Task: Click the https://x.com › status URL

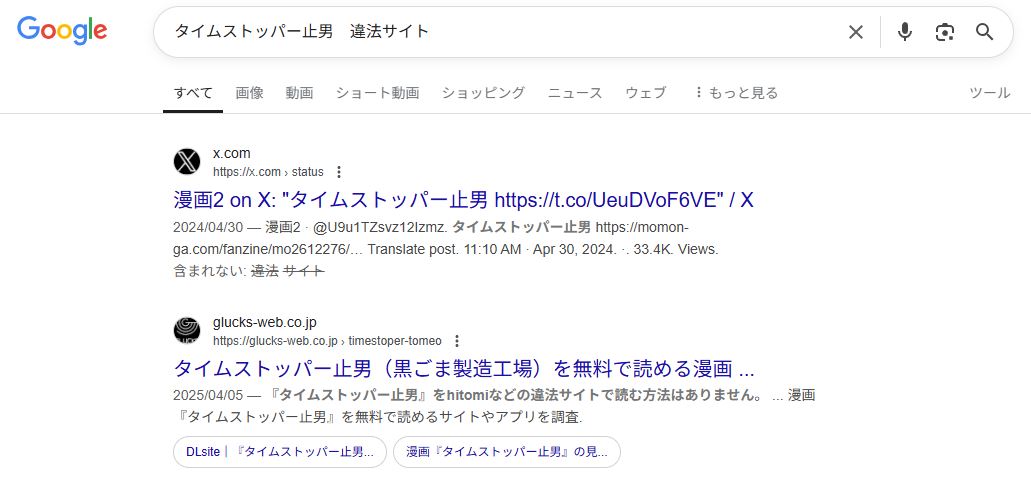Action: (268, 172)
